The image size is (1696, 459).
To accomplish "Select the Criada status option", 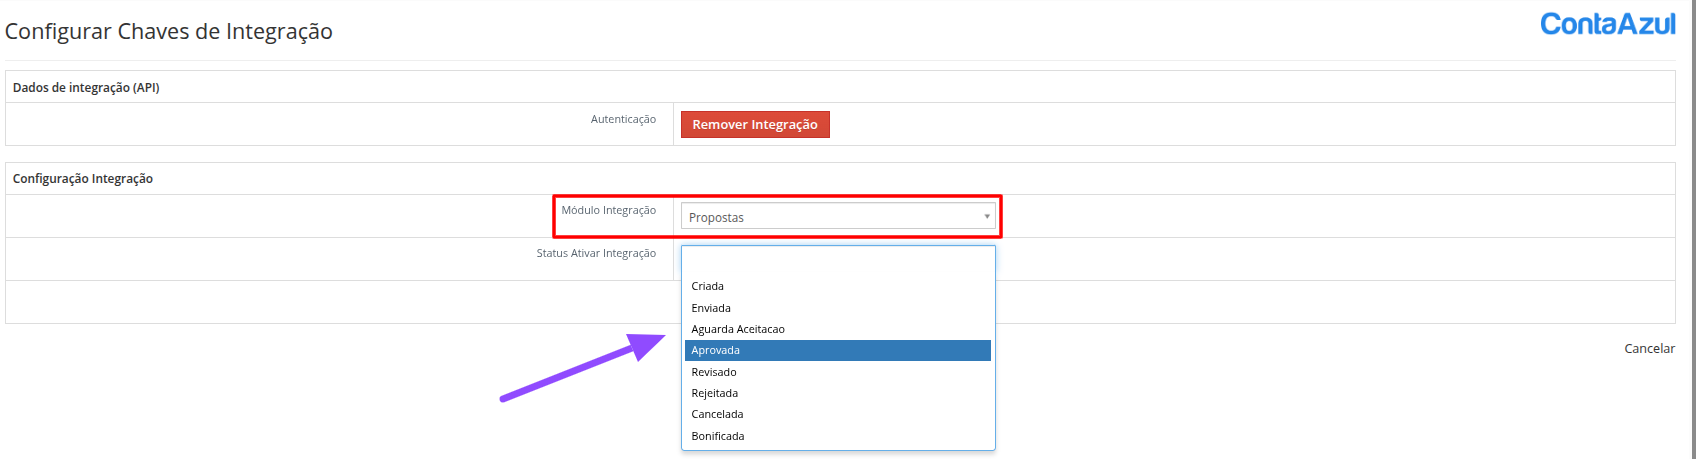I will (708, 287).
